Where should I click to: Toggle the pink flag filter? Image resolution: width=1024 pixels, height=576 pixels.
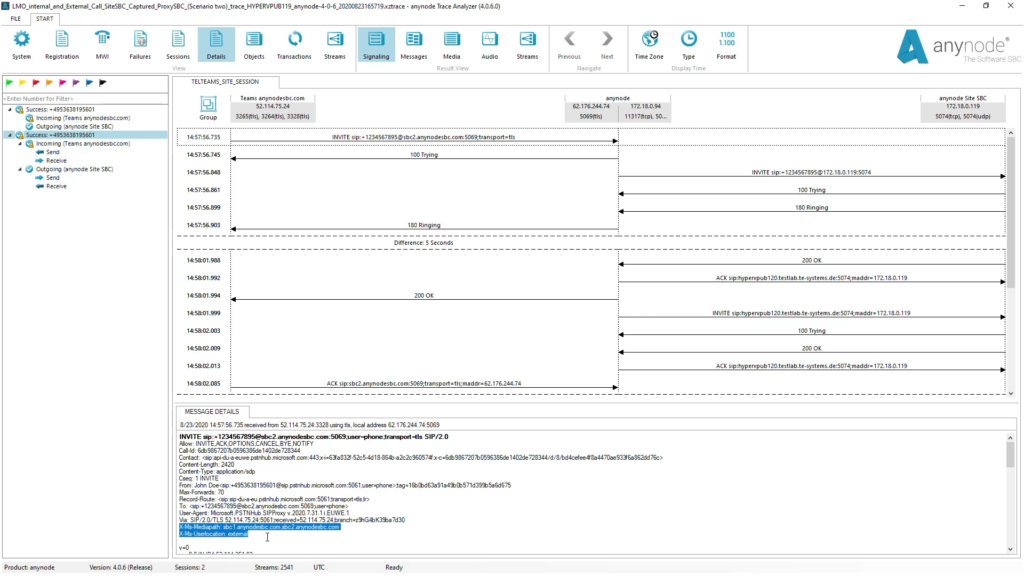pos(63,83)
